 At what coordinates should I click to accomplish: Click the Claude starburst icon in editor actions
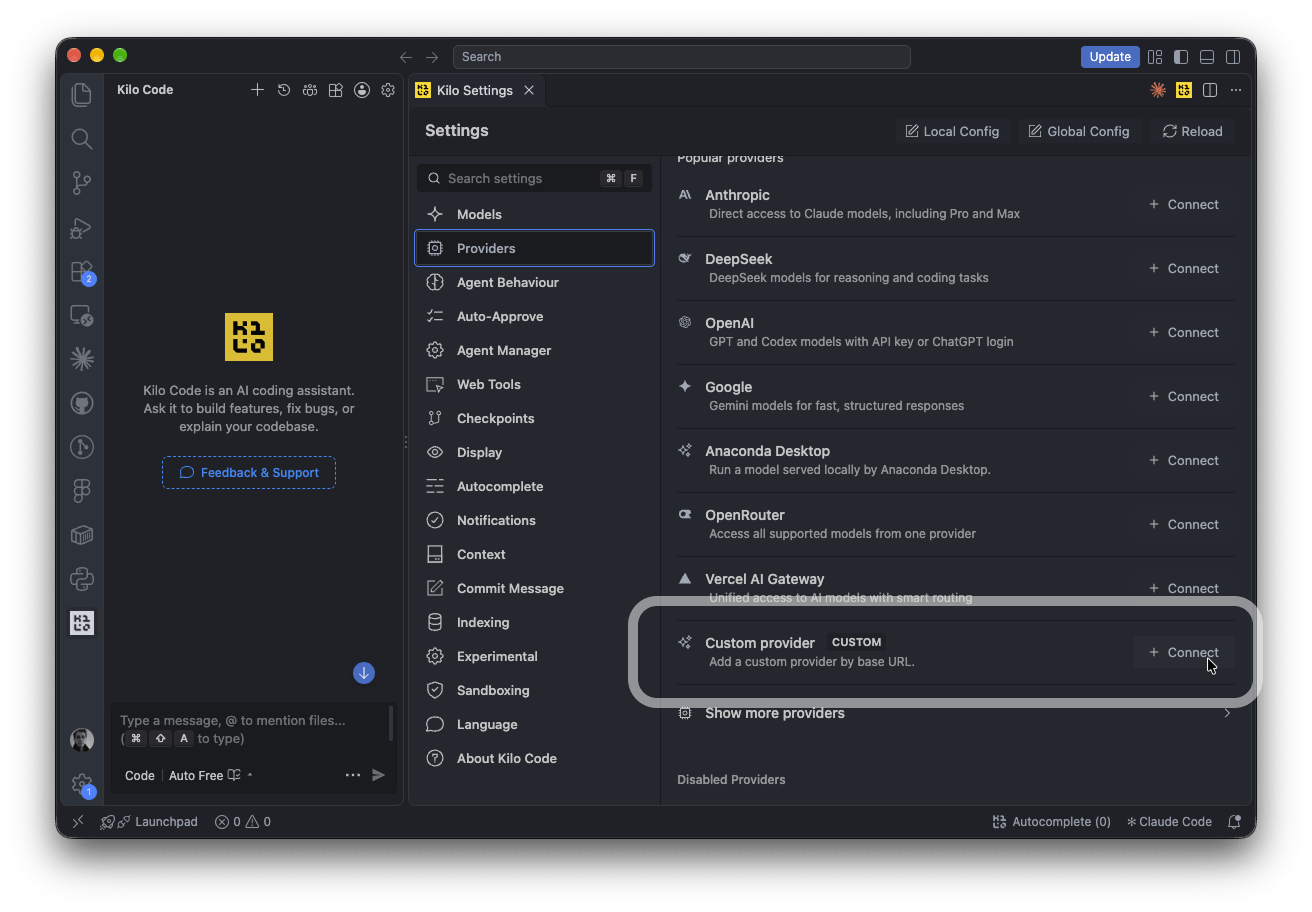click(1158, 90)
